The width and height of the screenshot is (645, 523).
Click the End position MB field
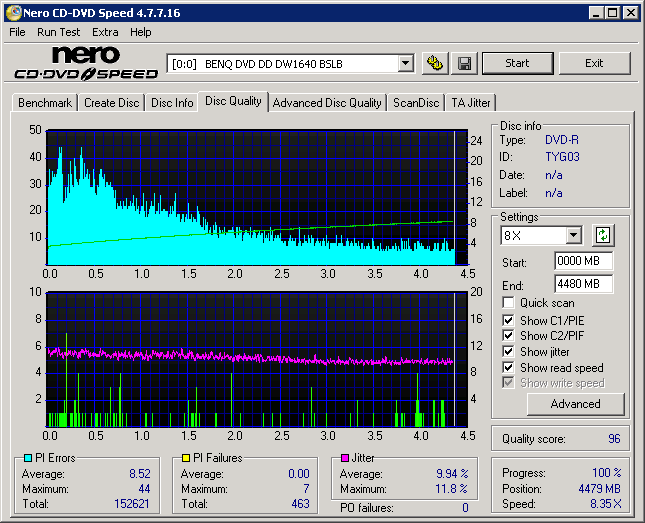click(x=583, y=284)
